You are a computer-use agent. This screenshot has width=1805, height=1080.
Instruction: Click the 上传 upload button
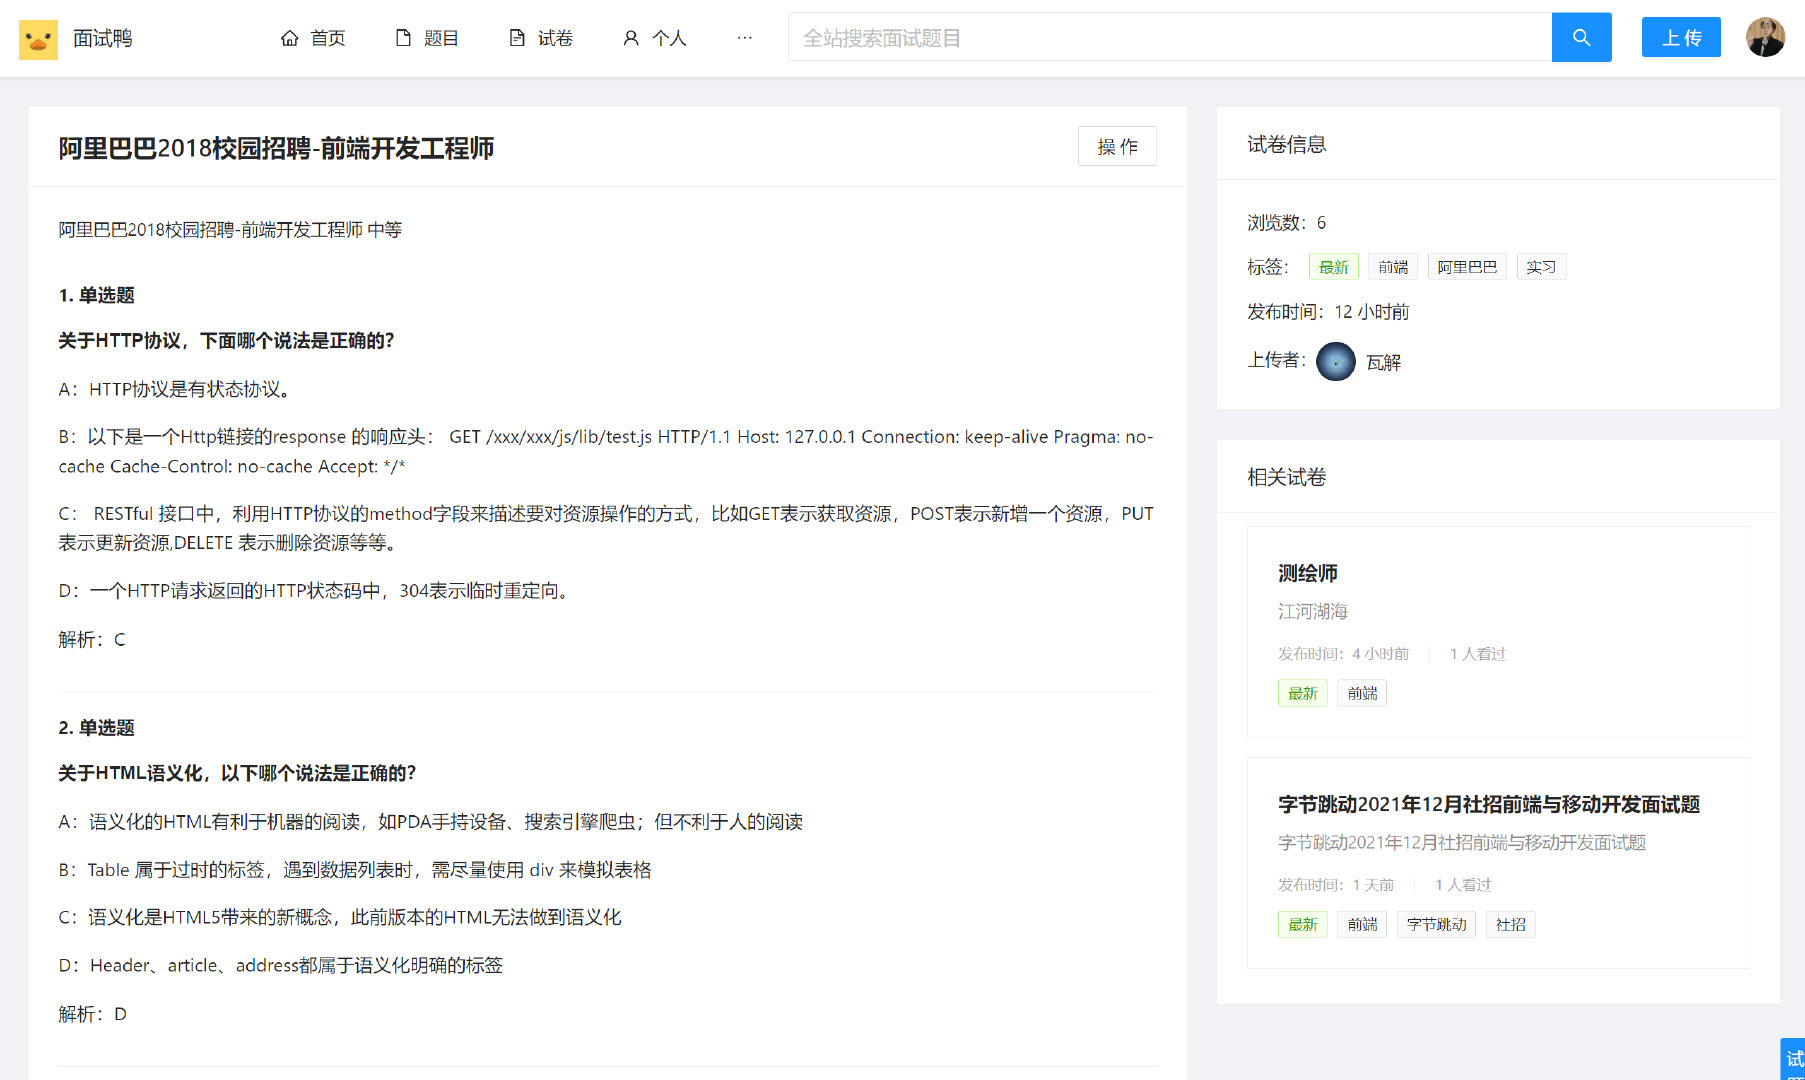tap(1681, 36)
